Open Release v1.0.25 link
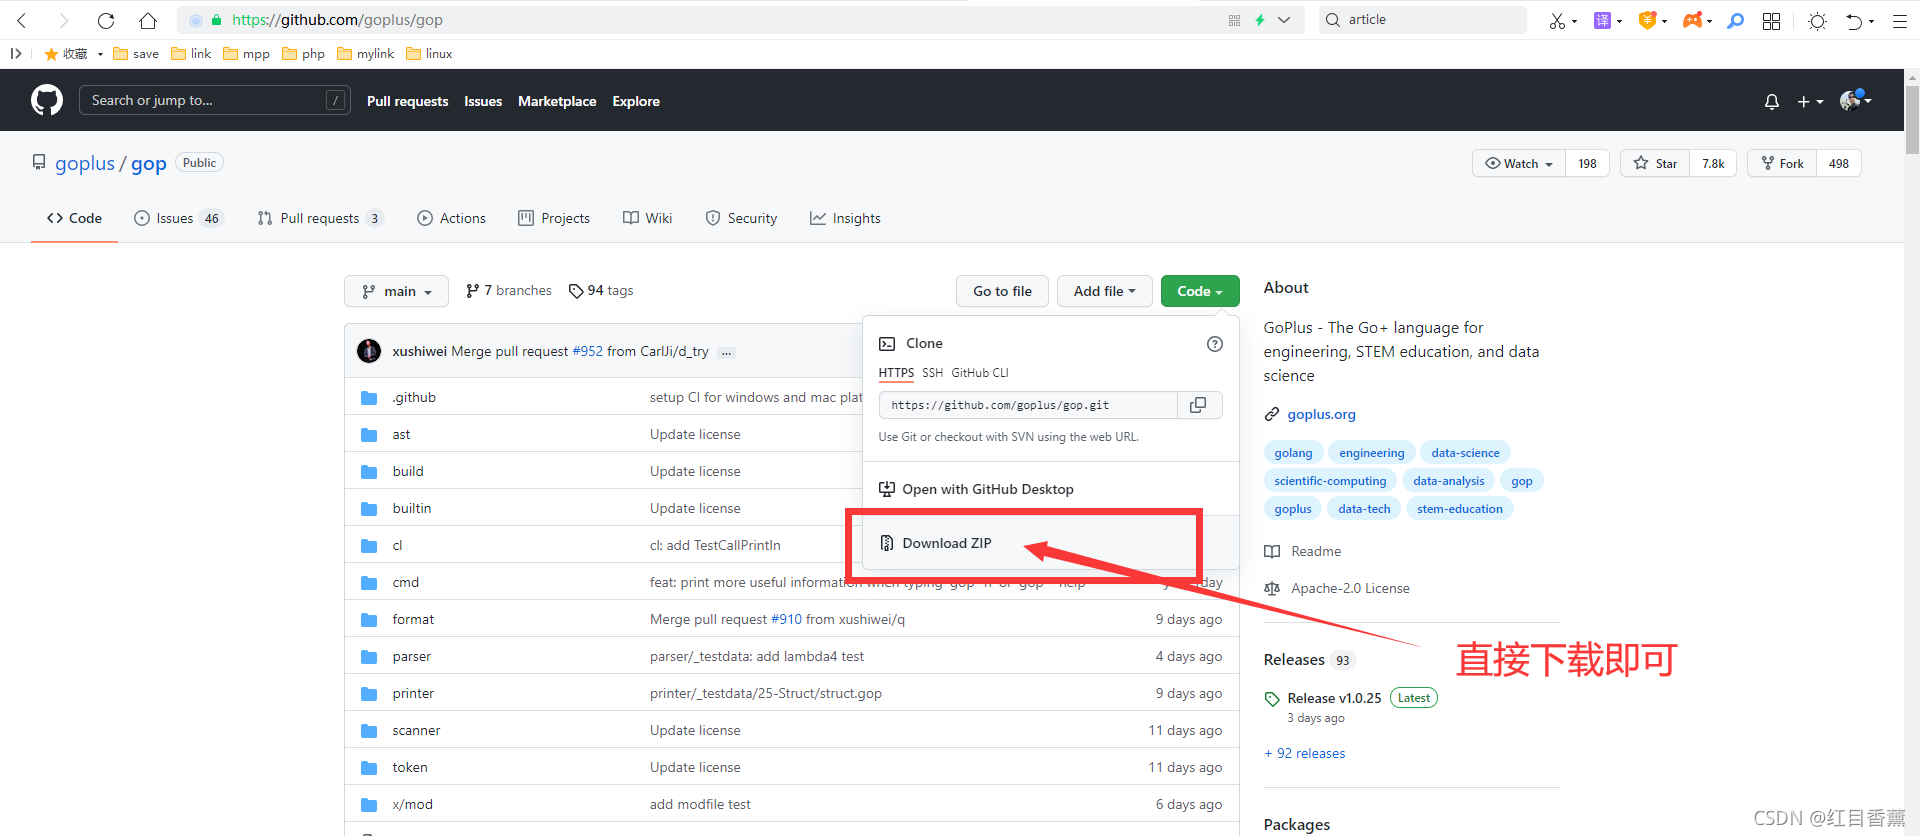 pos(1334,698)
